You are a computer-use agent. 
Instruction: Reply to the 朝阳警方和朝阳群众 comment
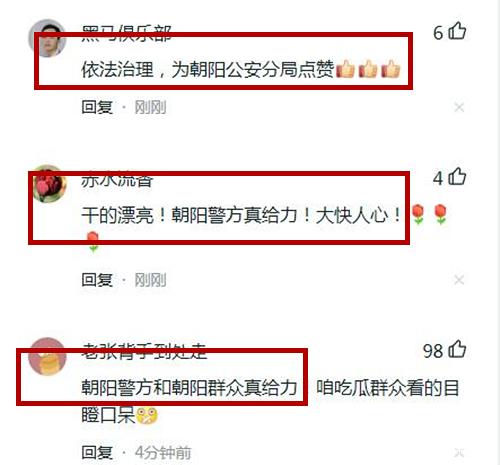click(97, 452)
